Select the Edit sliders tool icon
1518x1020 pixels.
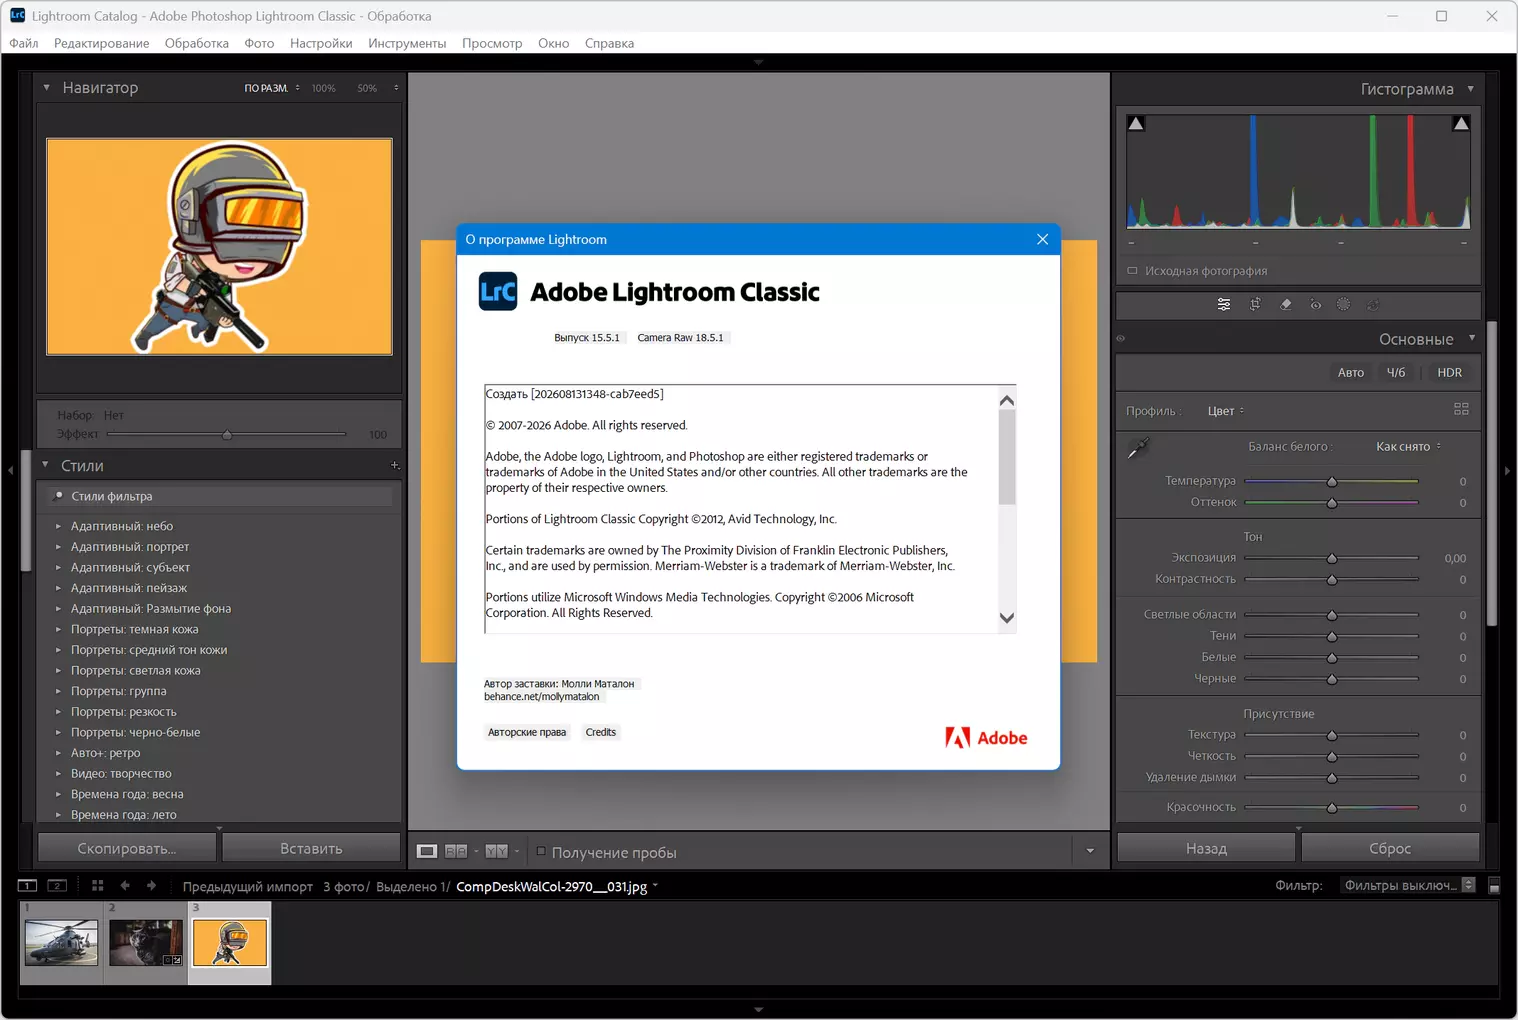(x=1224, y=305)
